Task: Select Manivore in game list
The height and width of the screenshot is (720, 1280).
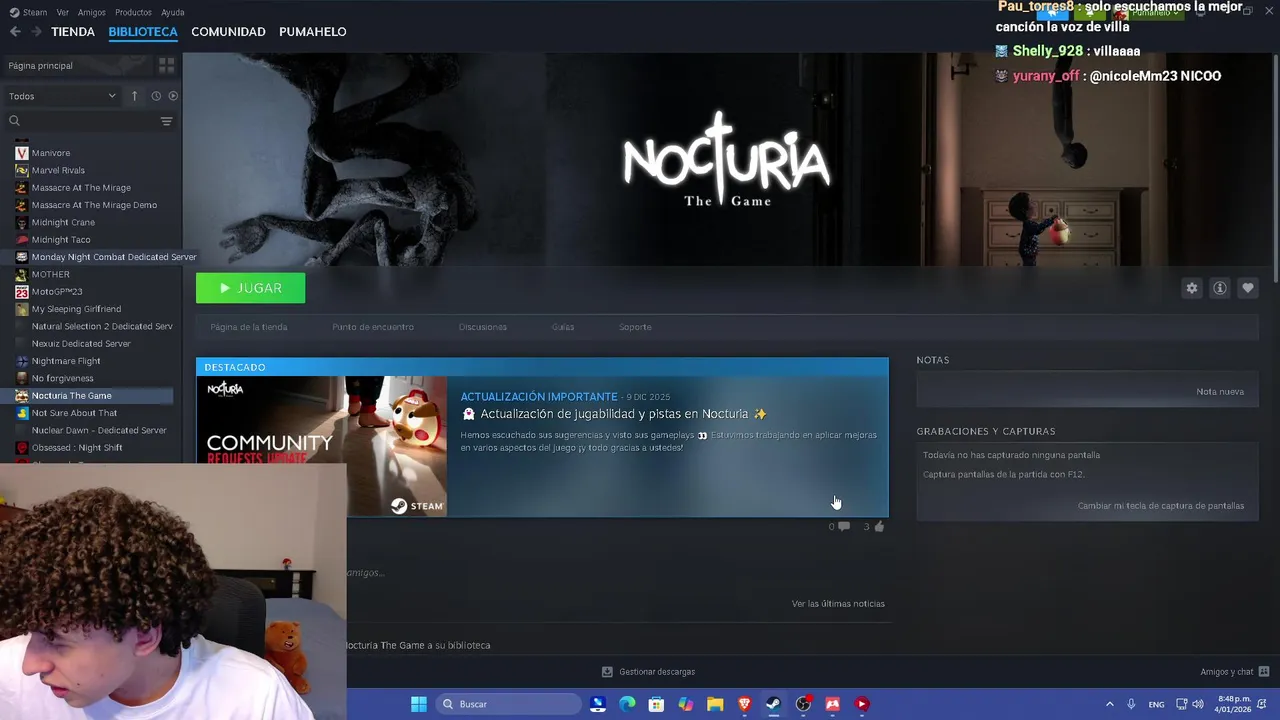Action: pyautogui.click(x=51, y=153)
